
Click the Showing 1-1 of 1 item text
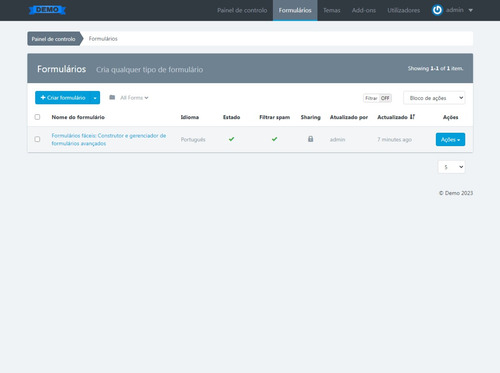tap(435, 68)
